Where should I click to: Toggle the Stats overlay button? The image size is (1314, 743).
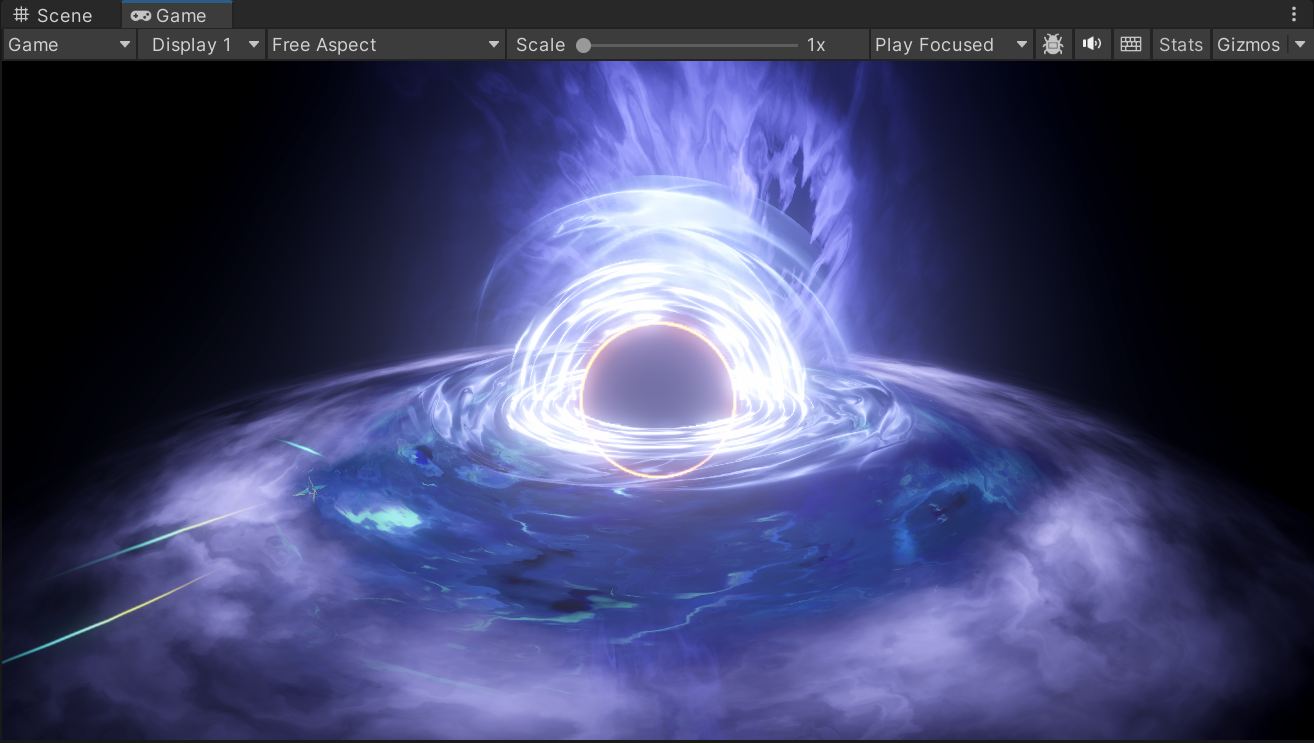click(1180, 45)
